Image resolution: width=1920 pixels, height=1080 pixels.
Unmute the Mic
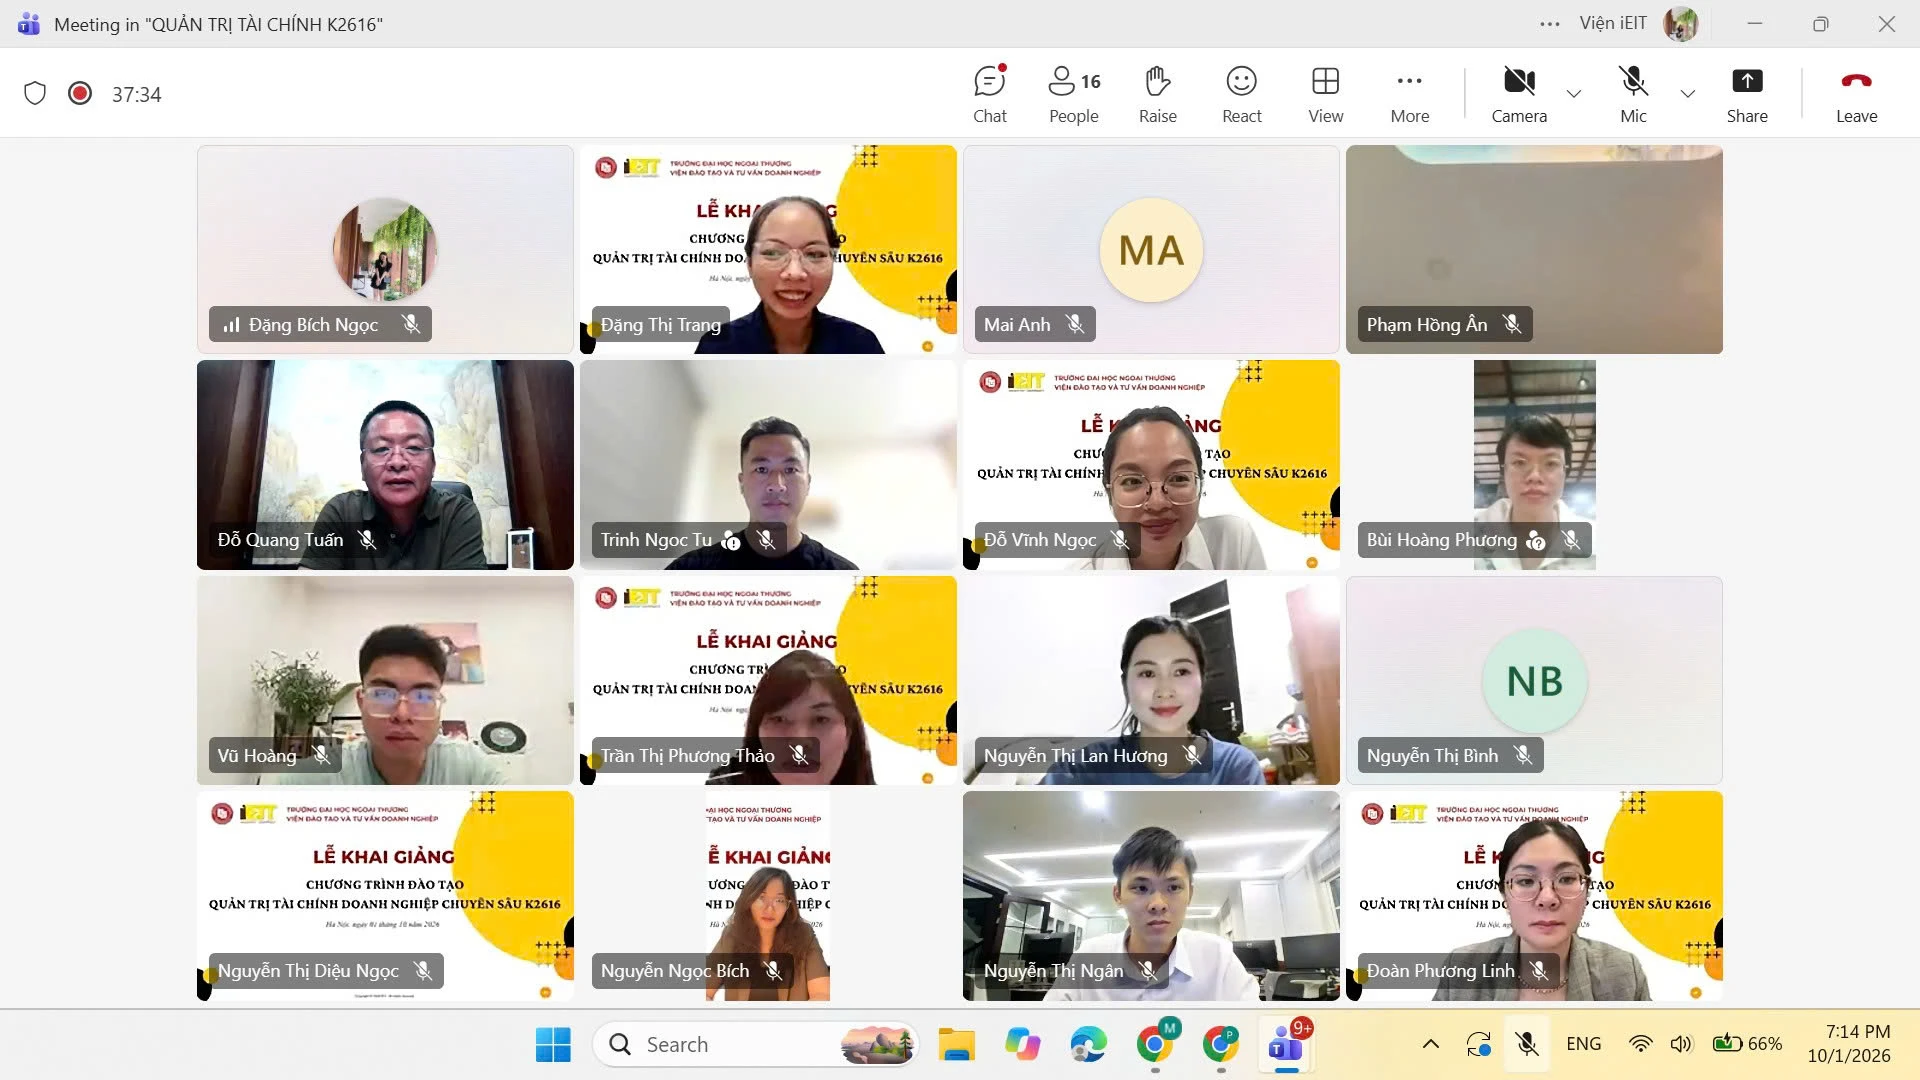pyautogui.click(x=1633, y=94)
